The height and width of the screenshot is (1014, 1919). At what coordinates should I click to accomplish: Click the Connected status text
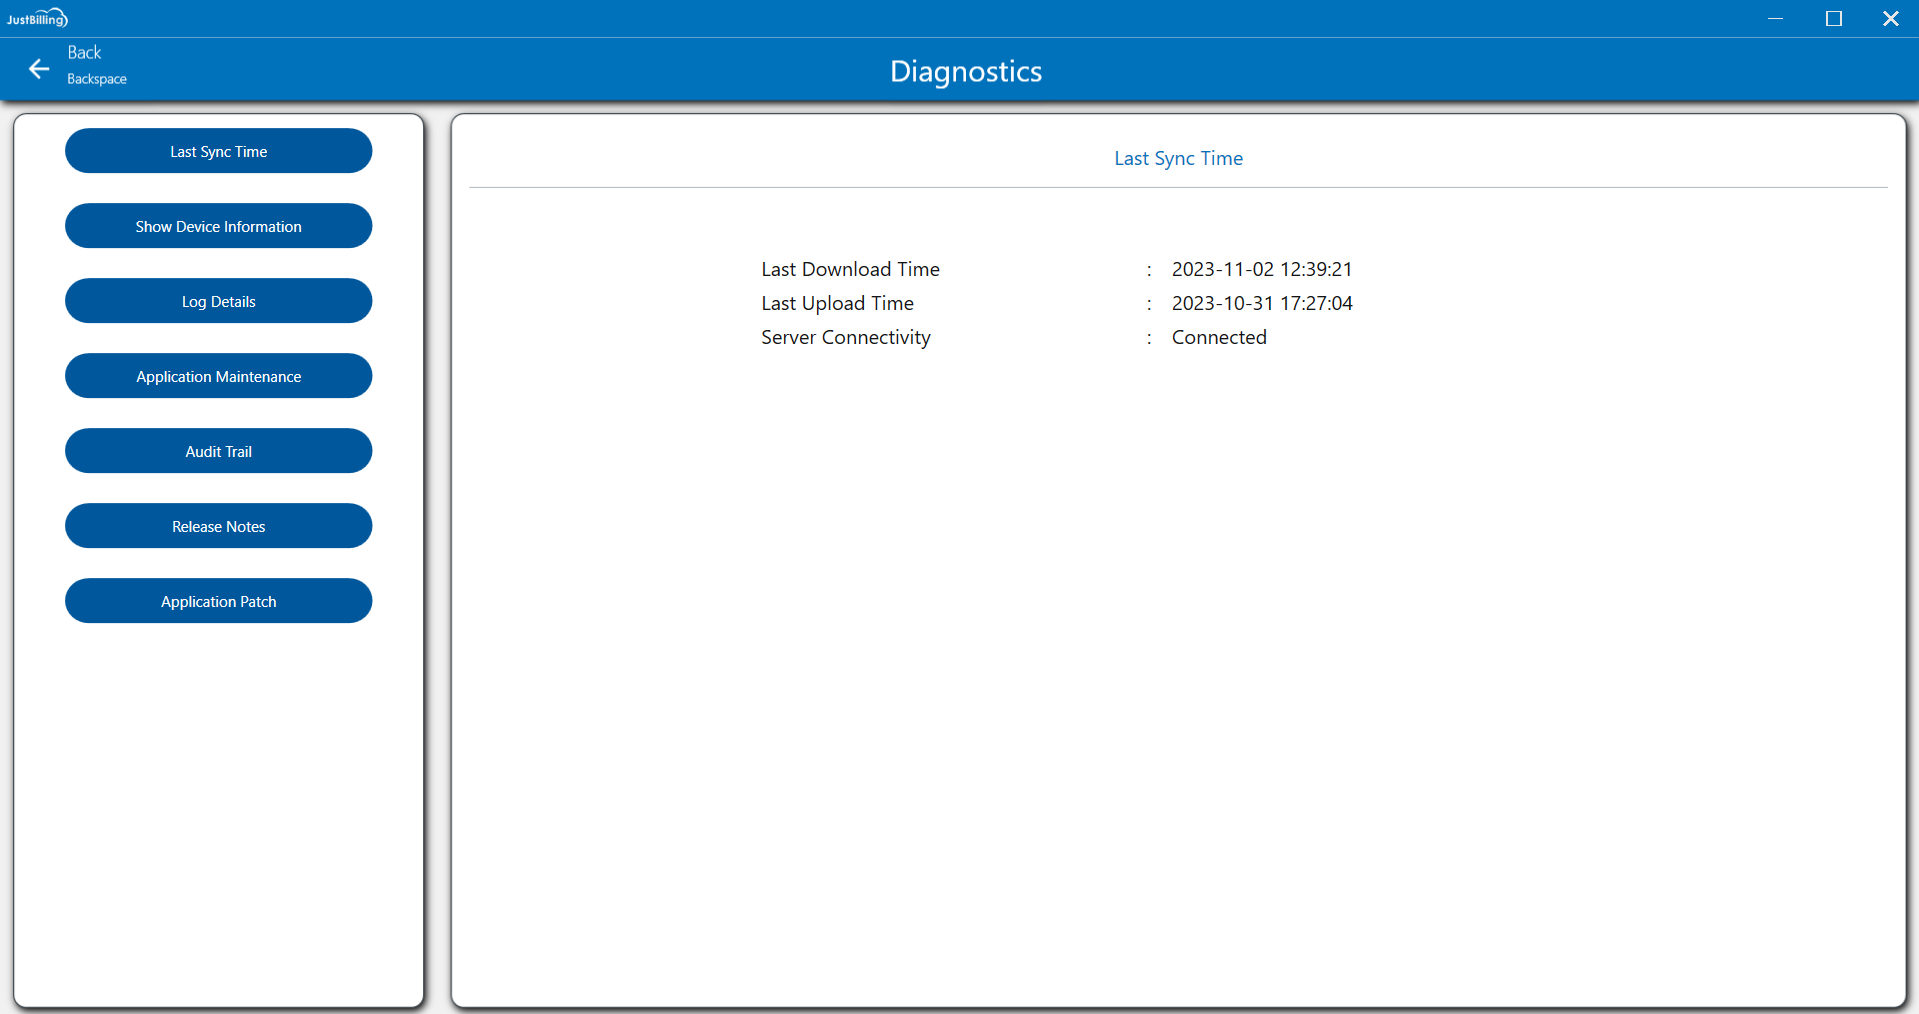point(1218,337)
